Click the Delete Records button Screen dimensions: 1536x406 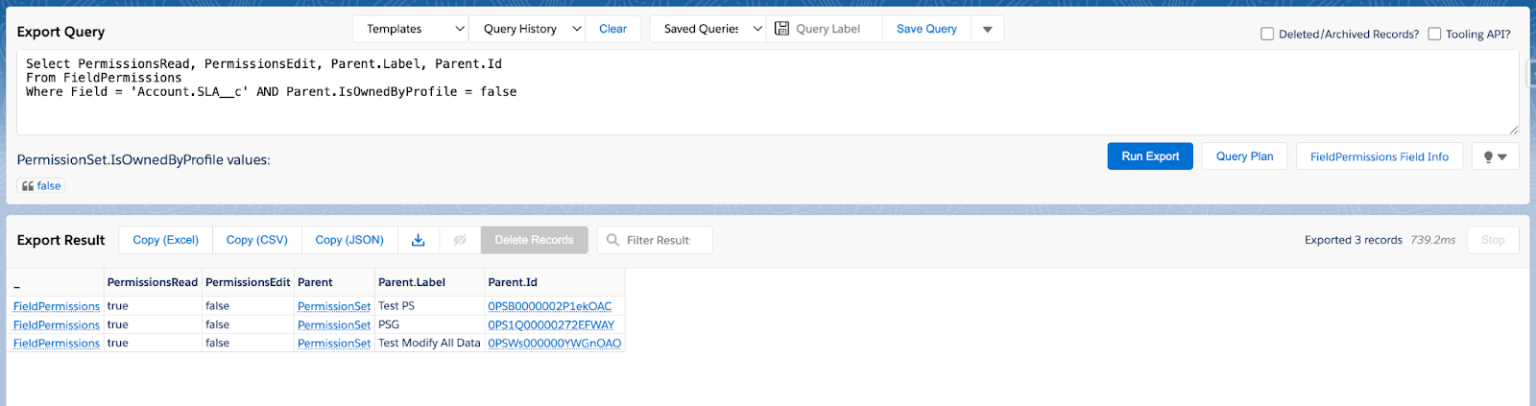(x=534, y=240)
